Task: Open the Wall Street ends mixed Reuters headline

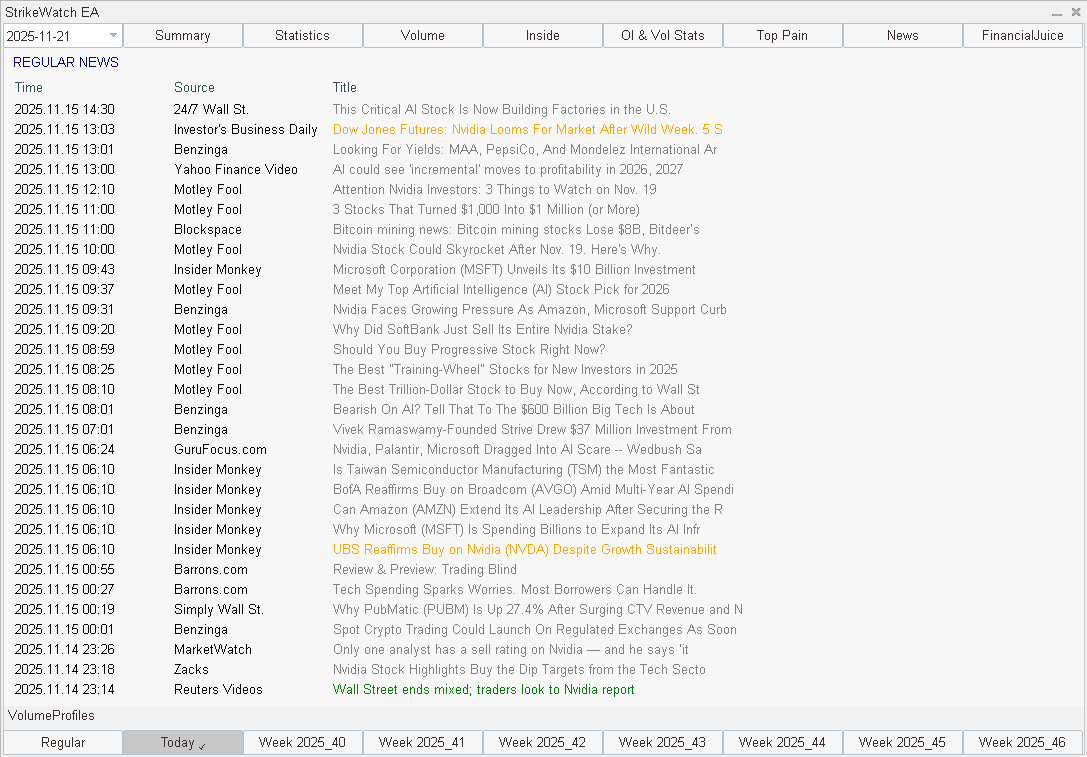Action: click(484, 689)
